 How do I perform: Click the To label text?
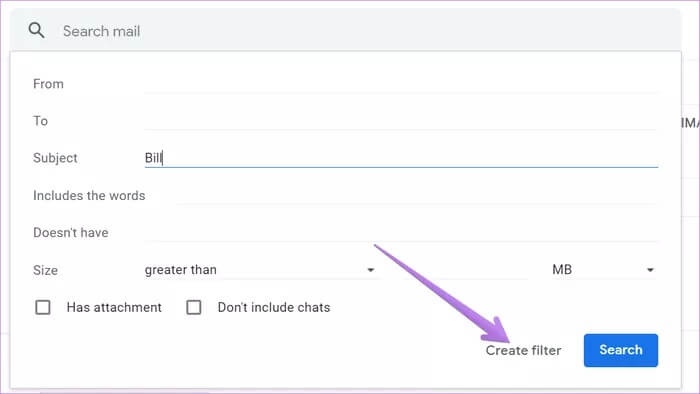40,121
